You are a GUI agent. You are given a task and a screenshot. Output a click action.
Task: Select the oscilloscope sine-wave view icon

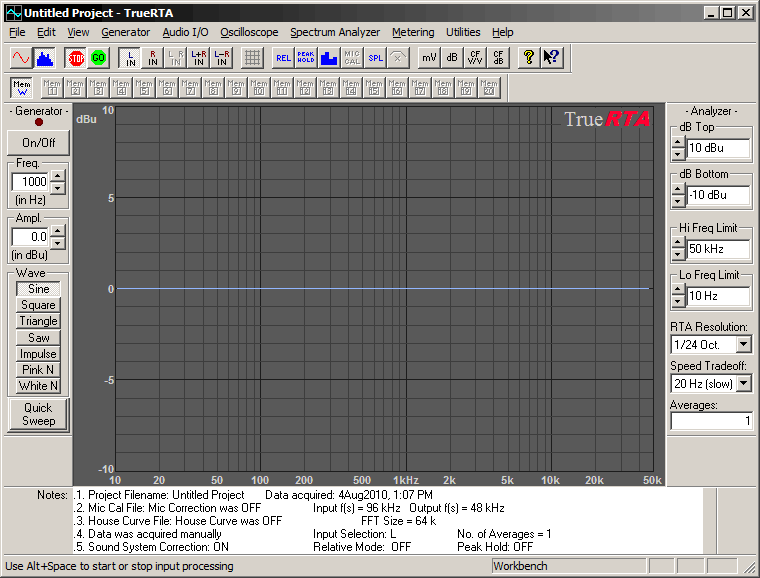point(21,58)
